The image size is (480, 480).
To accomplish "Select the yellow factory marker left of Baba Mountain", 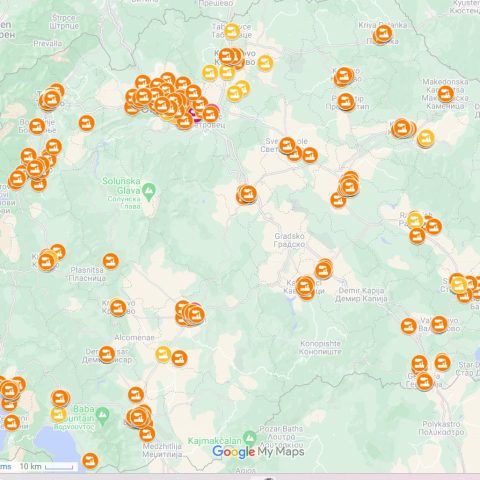I will tap(59, 414).
